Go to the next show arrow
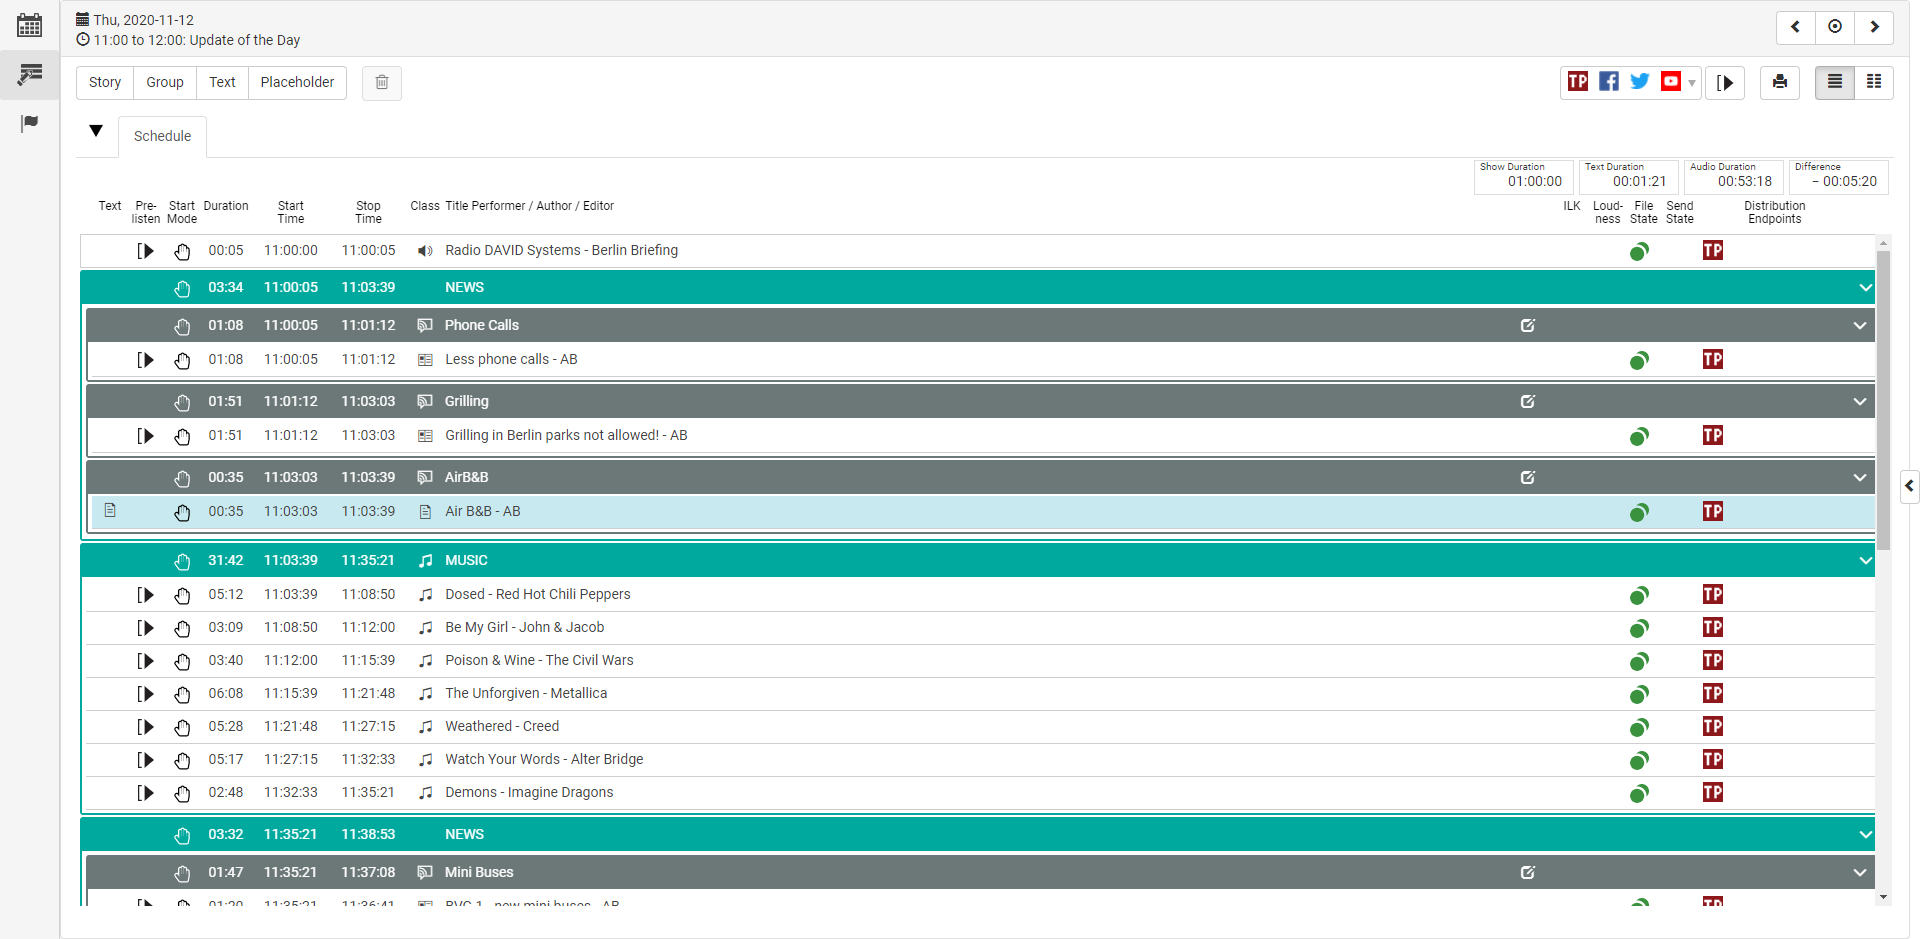The image size is (1920, 939). [x=1874, y=27]
